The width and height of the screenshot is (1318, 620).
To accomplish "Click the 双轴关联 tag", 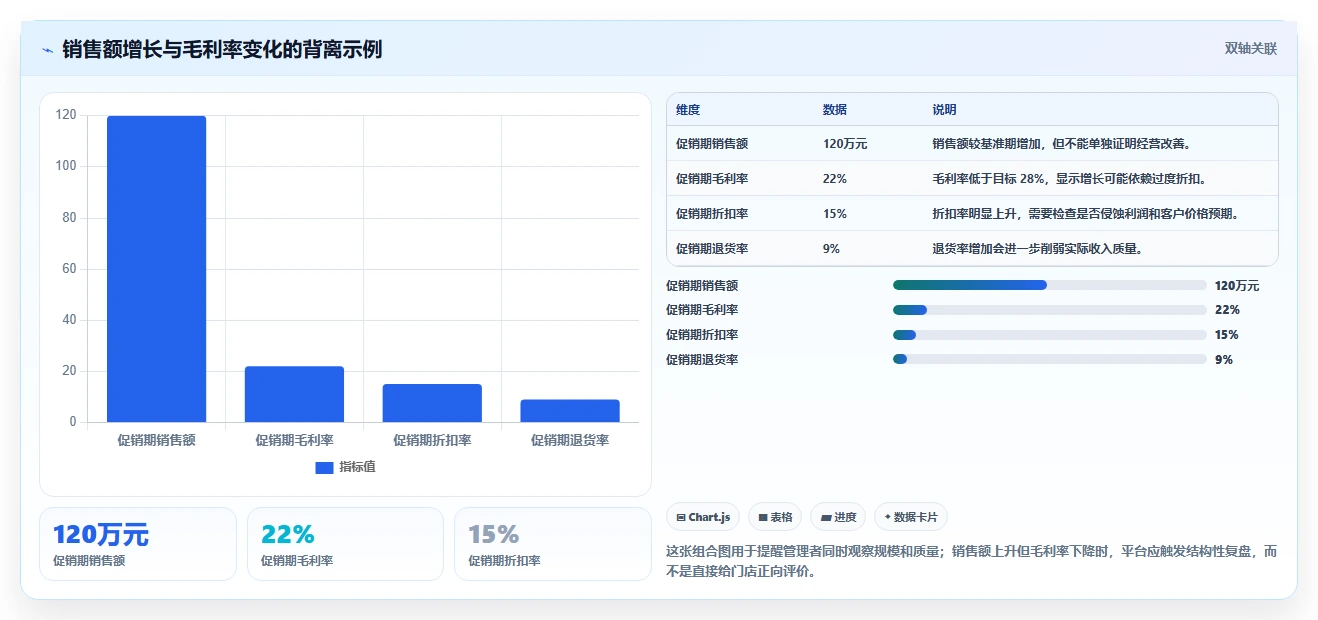I will (x=1250, y=49).
